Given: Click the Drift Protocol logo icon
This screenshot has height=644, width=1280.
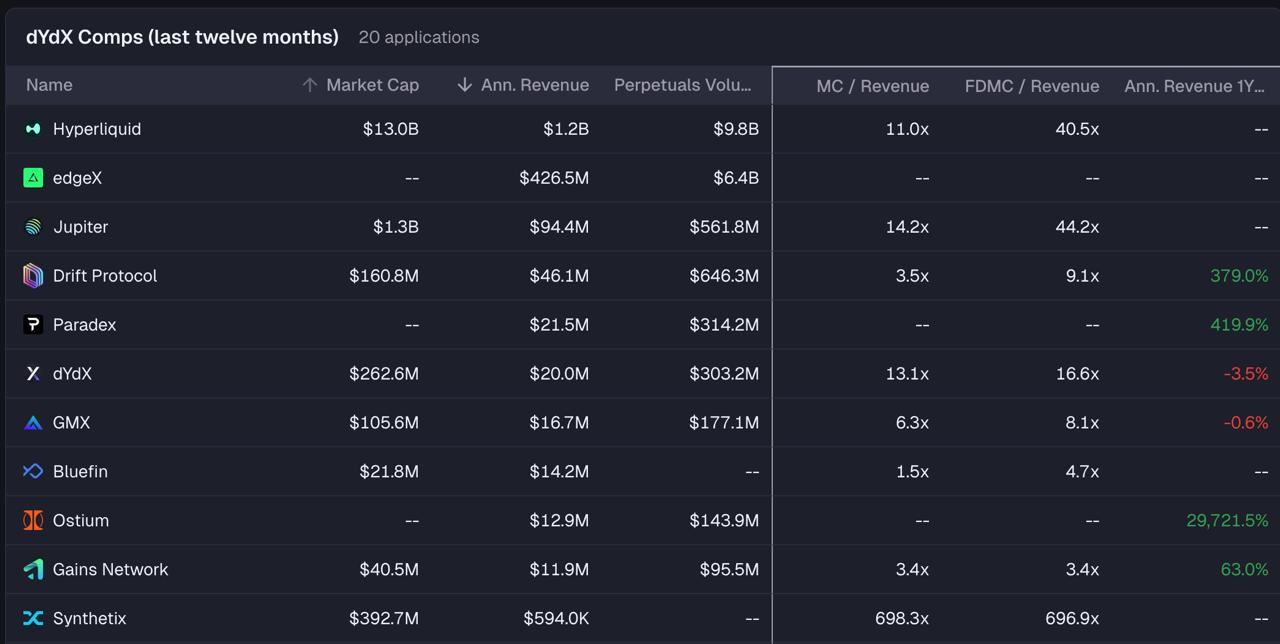Looking at the screenshot, I should point(33,276).
